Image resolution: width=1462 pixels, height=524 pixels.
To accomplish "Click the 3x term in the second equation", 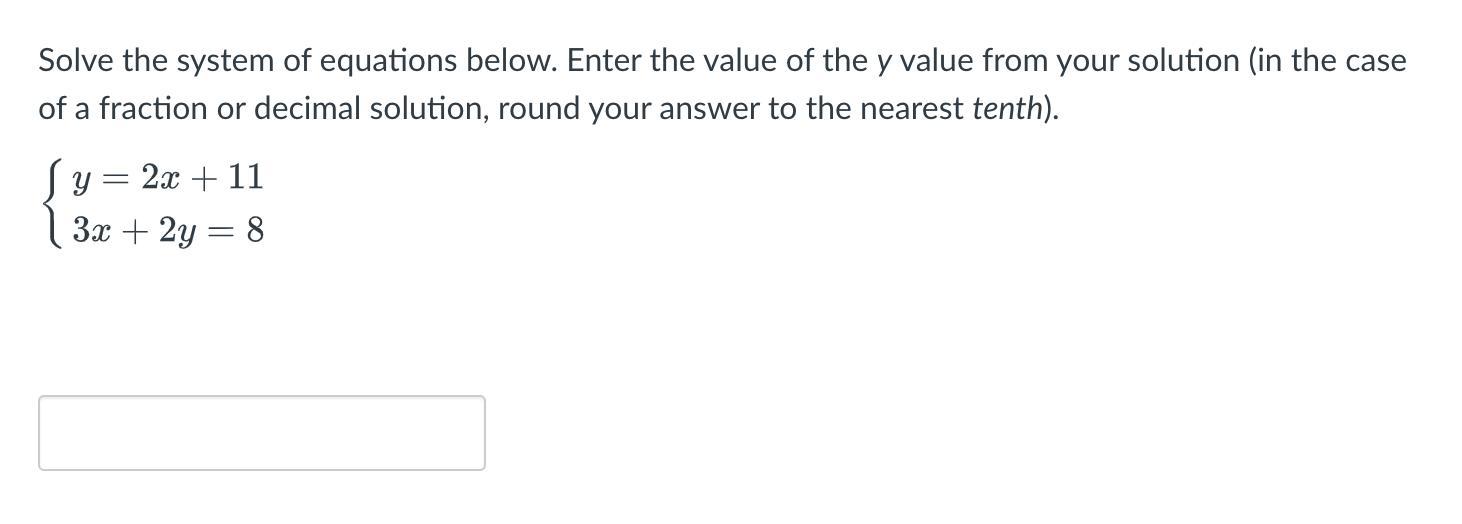I will tap(90, 231).
